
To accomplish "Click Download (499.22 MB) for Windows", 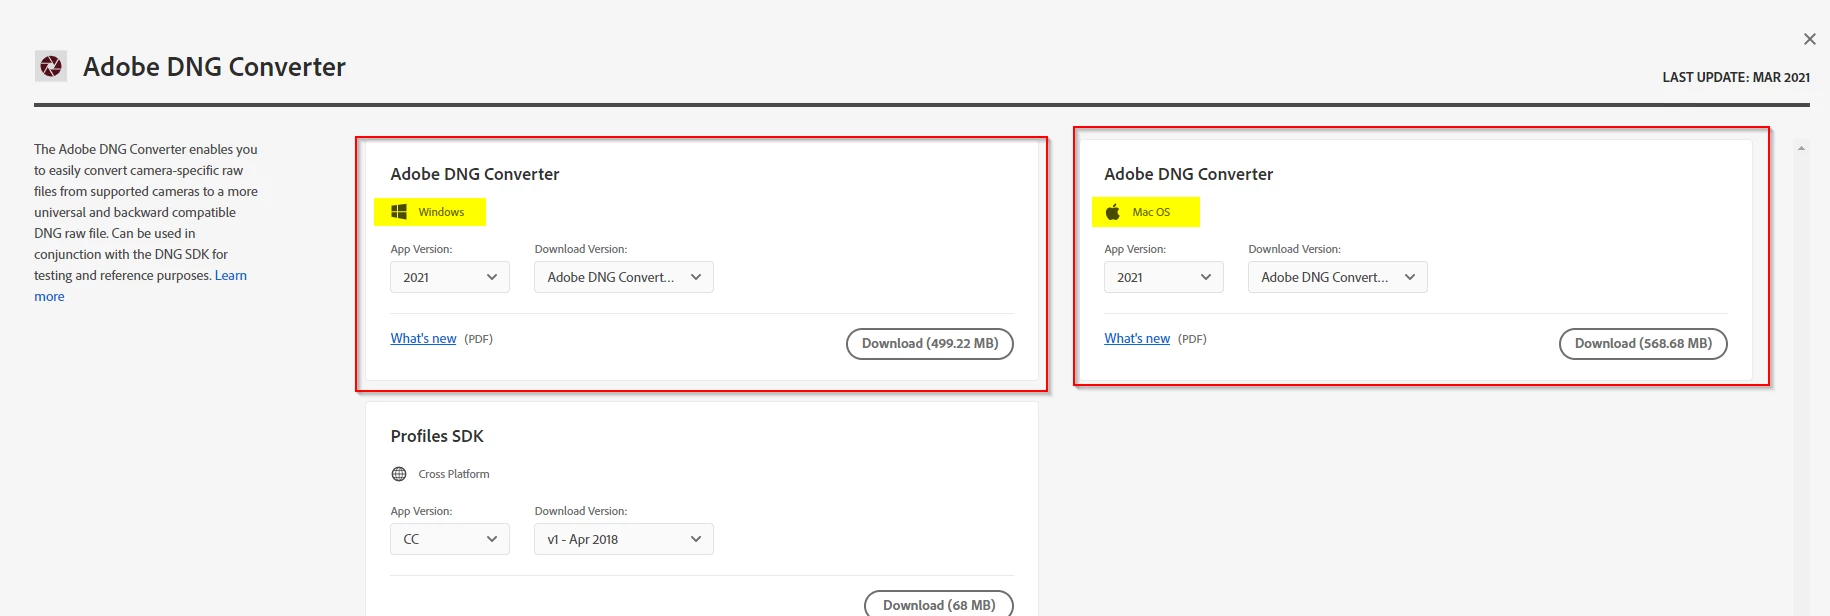I will click(x=930, y=343).
